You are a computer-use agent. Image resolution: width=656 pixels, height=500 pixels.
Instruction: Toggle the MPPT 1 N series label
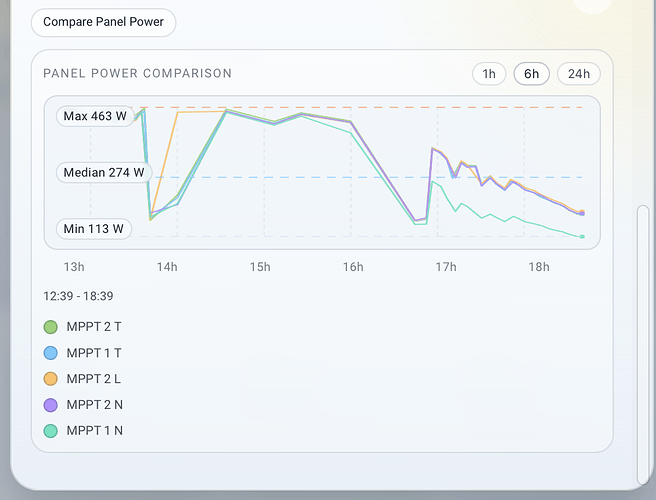(95, 431)
